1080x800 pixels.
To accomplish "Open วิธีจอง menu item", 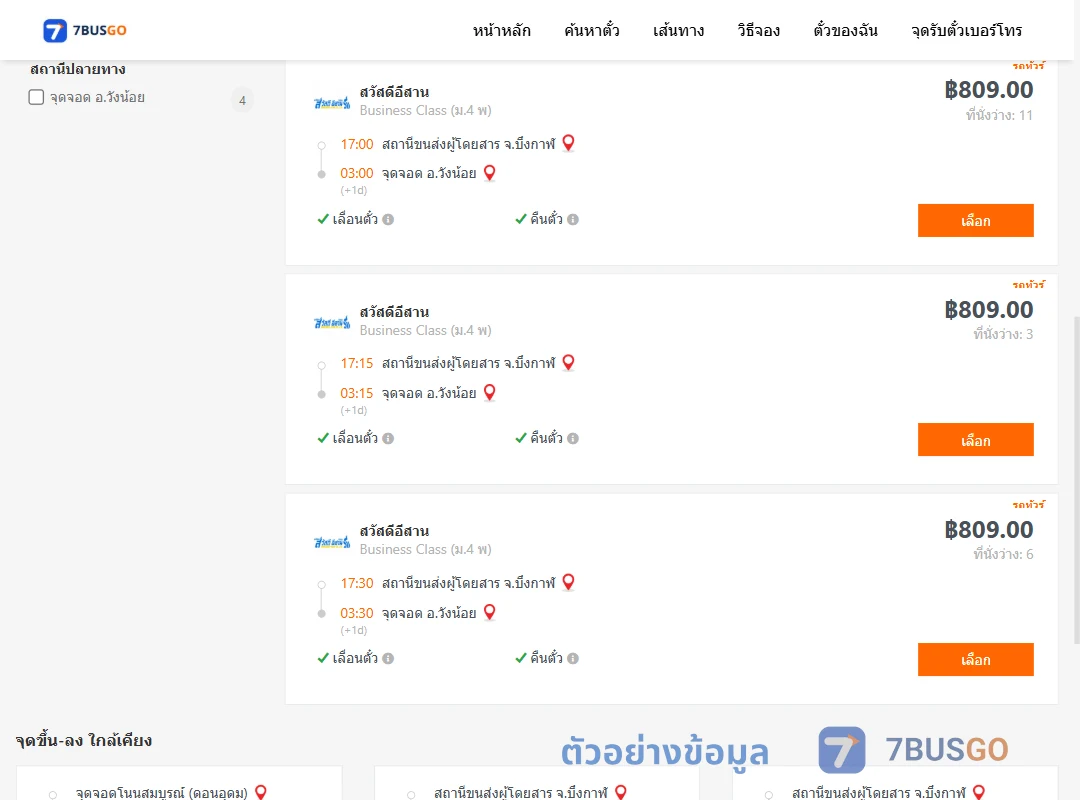I will click(x=758, y=30).
